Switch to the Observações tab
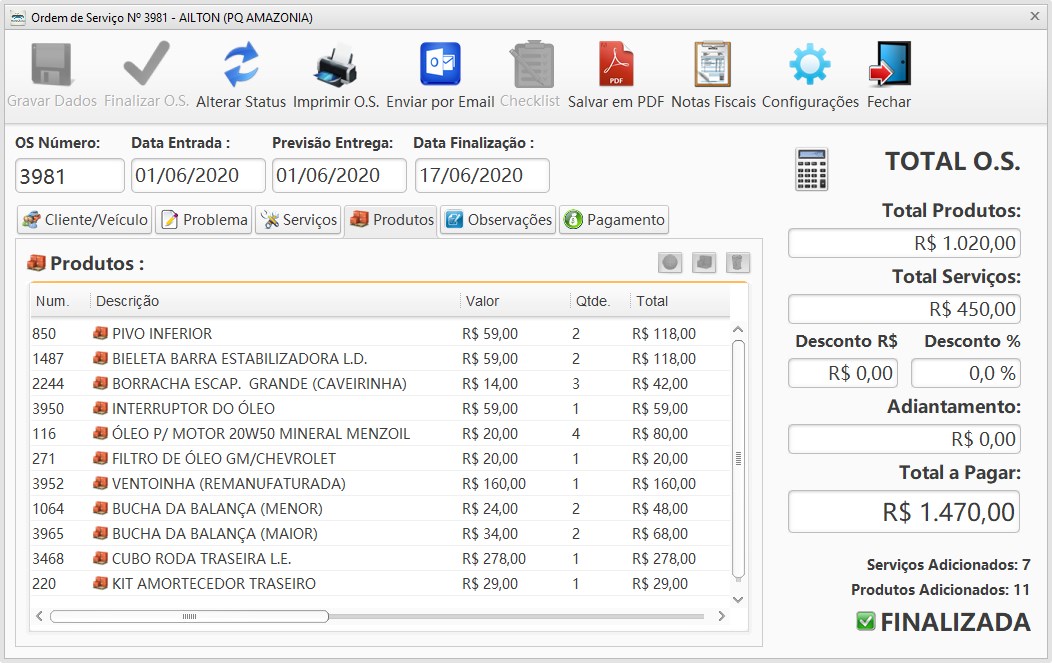Viewport: 1052px width, 663px height. (x=497, y=219)
